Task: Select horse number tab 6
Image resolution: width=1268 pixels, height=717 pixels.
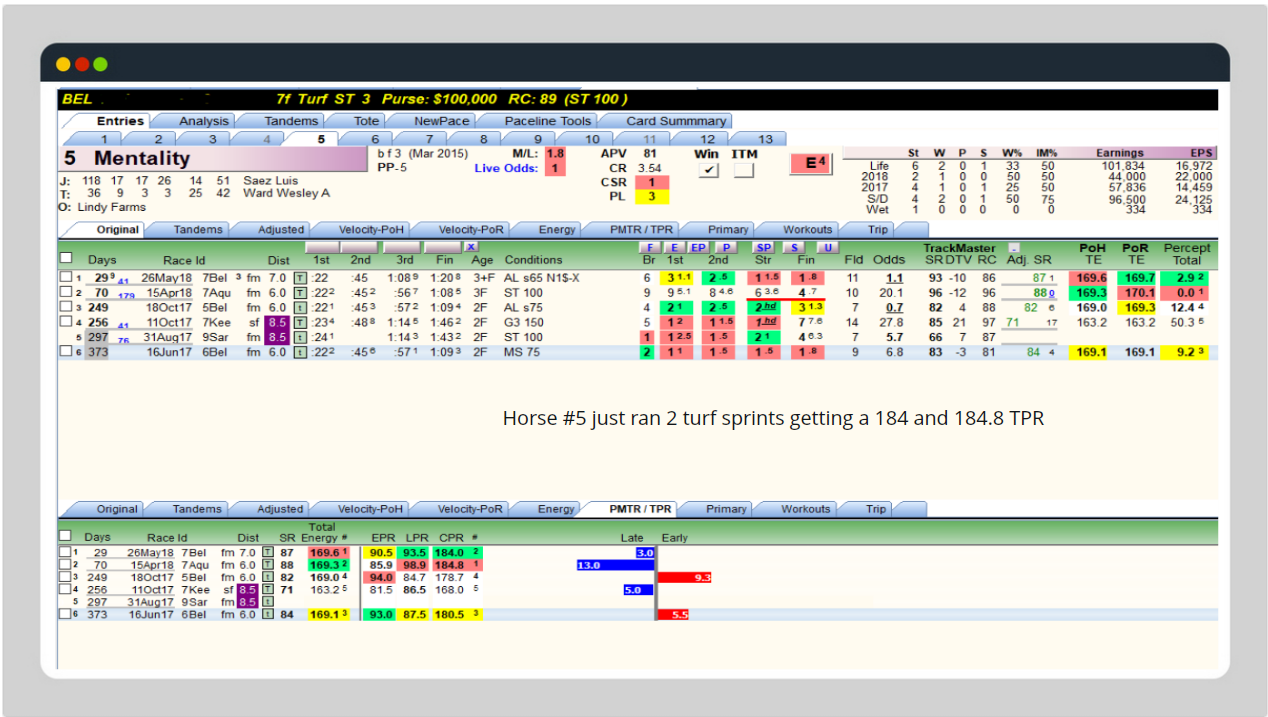Action: (x=375, y=139)
